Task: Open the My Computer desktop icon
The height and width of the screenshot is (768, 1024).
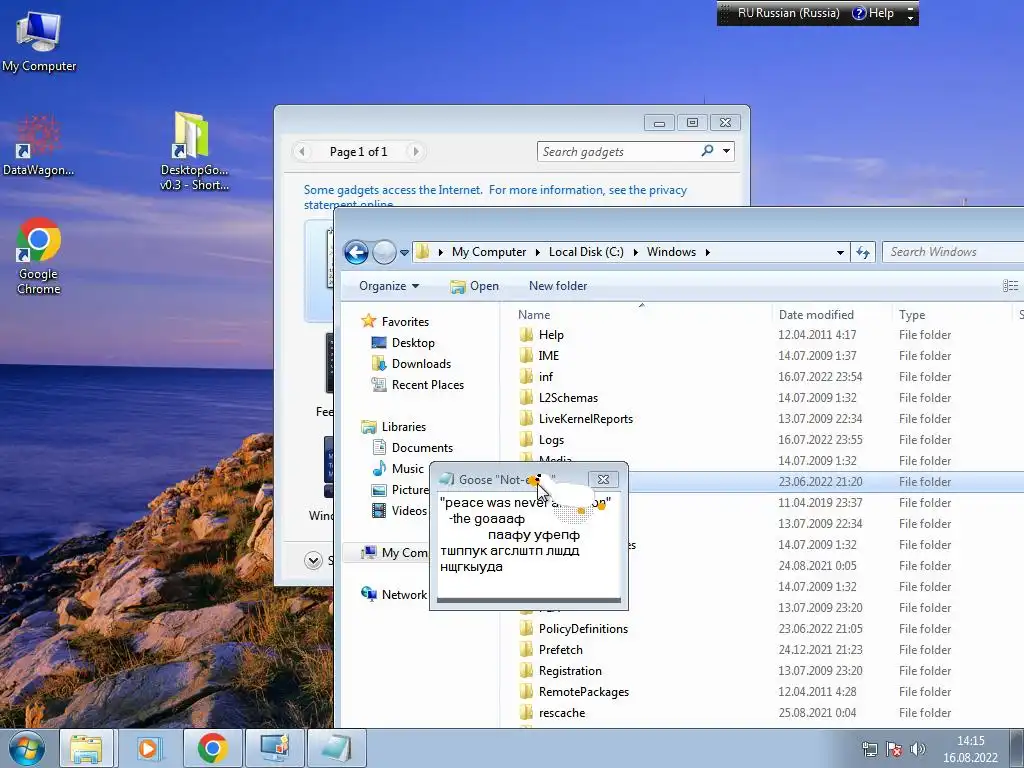Action: (x=39, y=40)
